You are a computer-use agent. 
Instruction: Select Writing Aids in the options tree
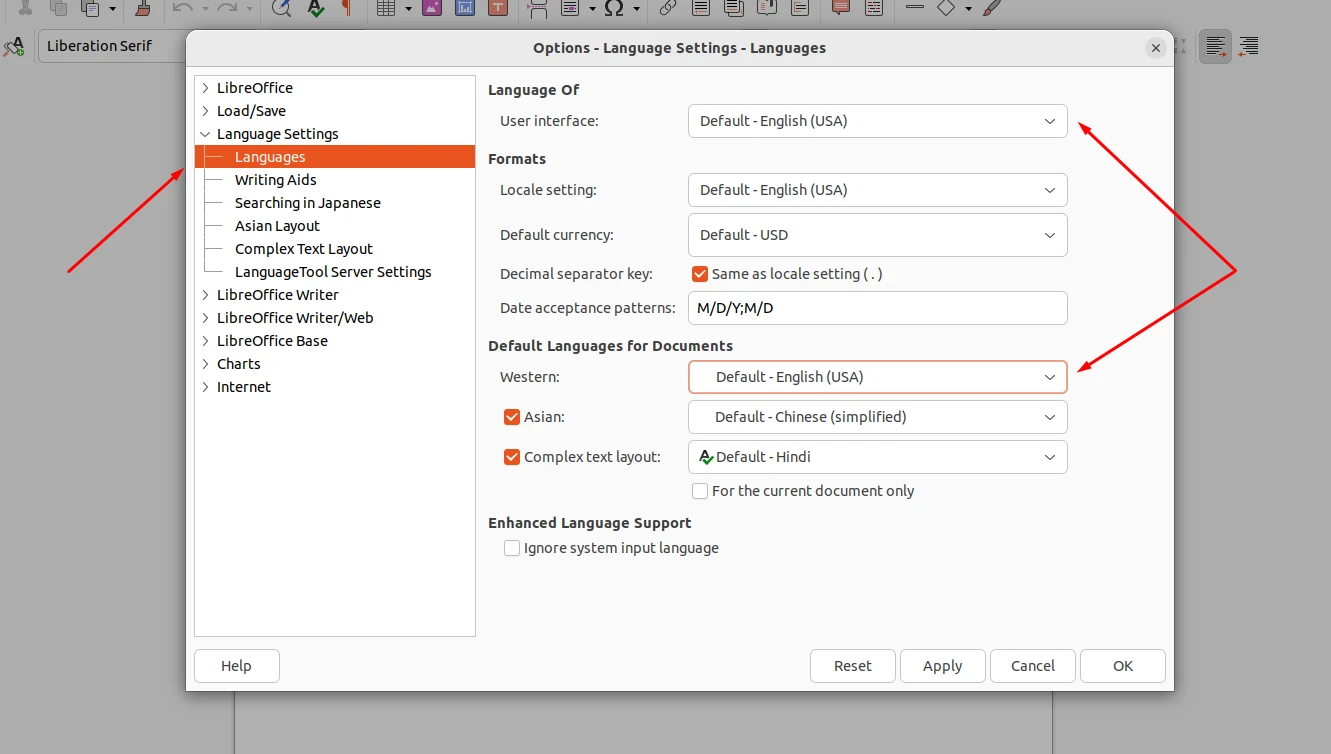point(275,180)
